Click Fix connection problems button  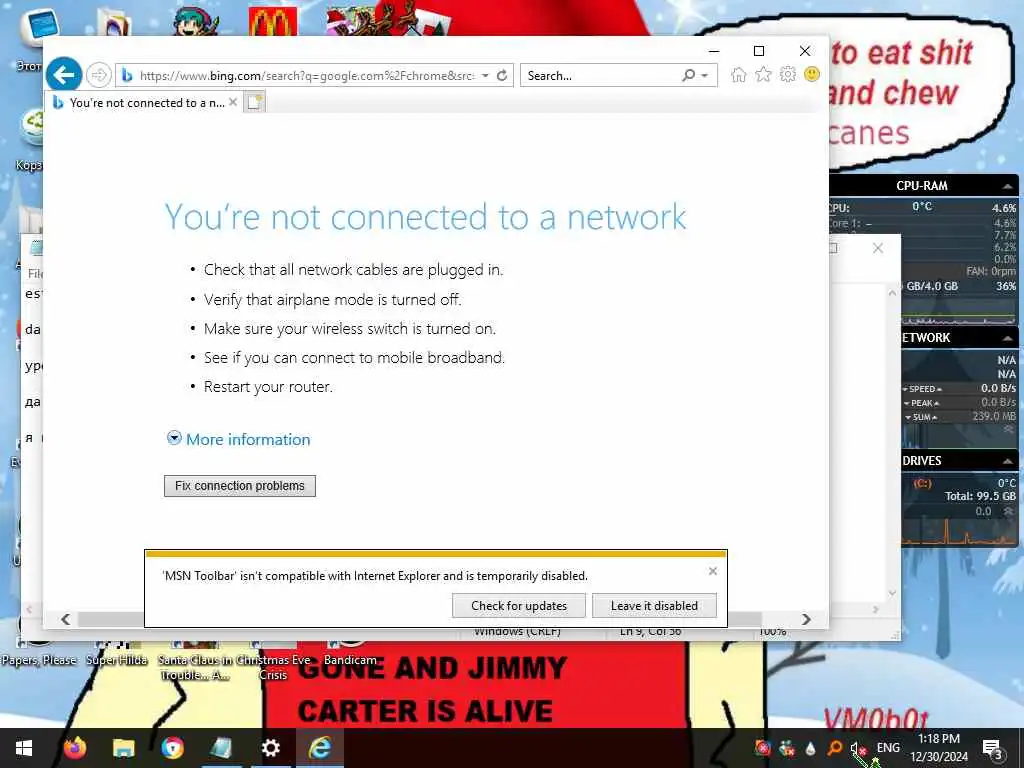pos(240,486)
